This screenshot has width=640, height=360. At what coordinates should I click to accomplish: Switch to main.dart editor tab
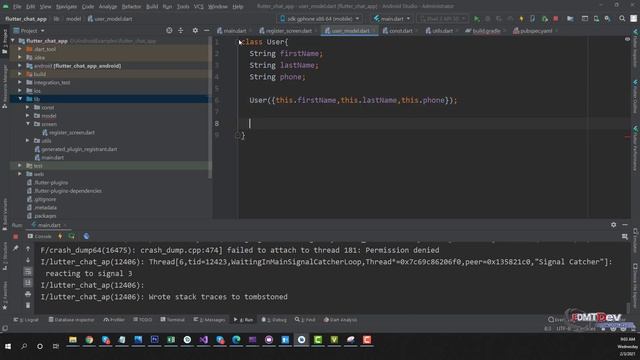point(231,31)
